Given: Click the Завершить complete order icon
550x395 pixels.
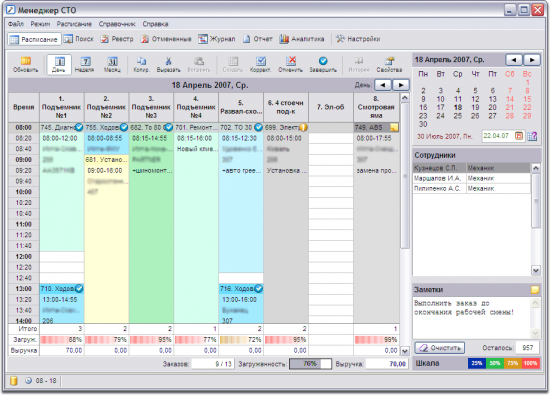Looking at the screenshot, I should (x=323, y=65).
